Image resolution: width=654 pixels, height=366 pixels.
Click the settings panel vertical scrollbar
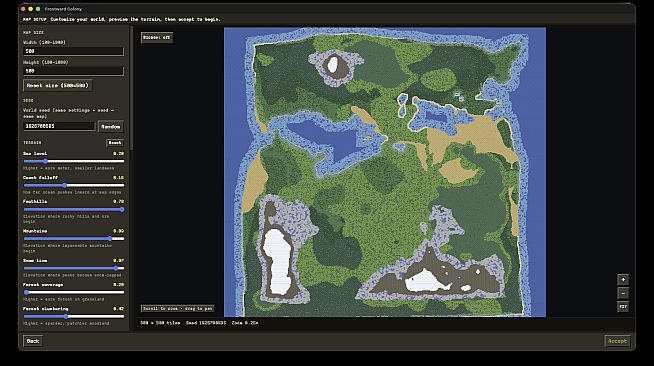point(132,88)
